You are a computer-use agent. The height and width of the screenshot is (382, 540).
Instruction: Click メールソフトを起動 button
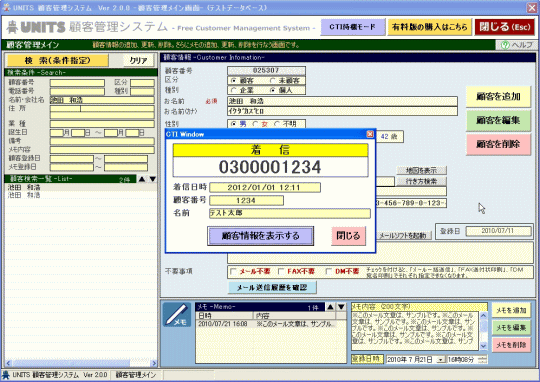click(x=403, y=236)
